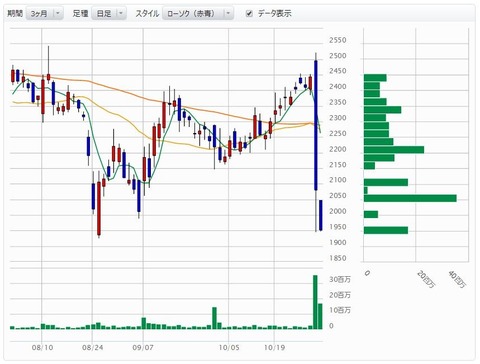The image size is (480, 364).
Task: Click the 08/10 date label
Action: pyautogui.click(x=42, y=348)
